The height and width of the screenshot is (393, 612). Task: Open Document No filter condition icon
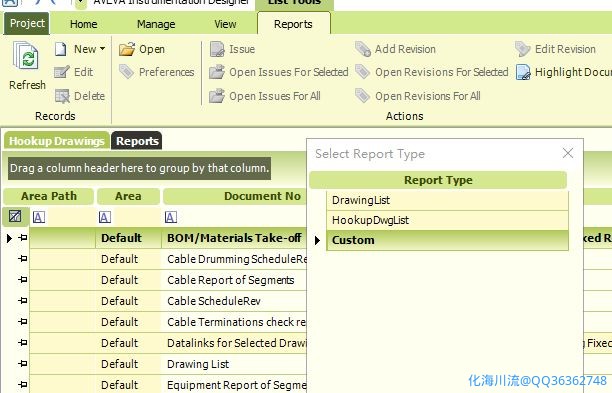click(171, 217)
